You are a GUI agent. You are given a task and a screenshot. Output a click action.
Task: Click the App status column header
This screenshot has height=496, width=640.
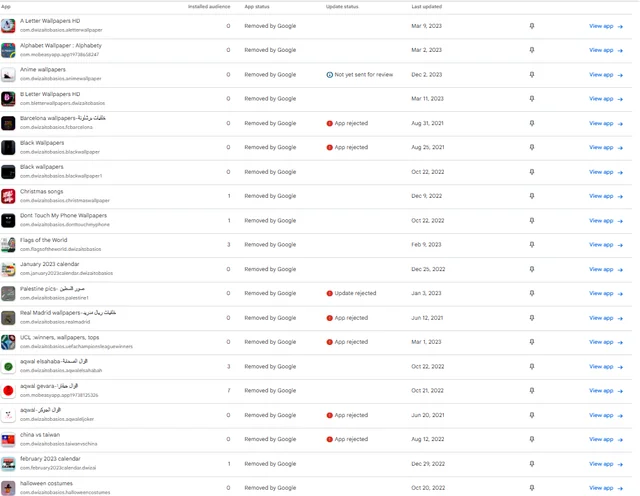pyautogui.click(x=257, y=6)
